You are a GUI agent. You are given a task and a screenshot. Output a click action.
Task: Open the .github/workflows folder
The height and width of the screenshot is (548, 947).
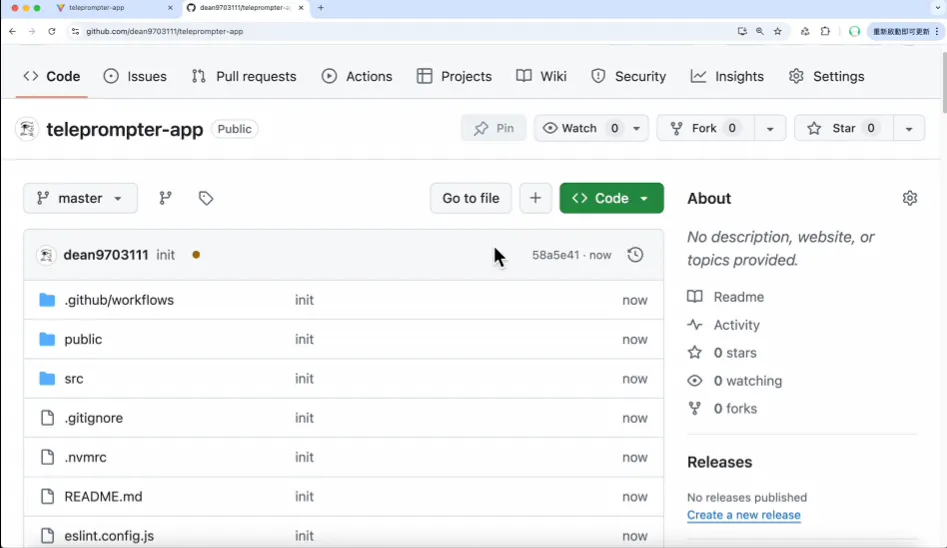coord(119,300)
